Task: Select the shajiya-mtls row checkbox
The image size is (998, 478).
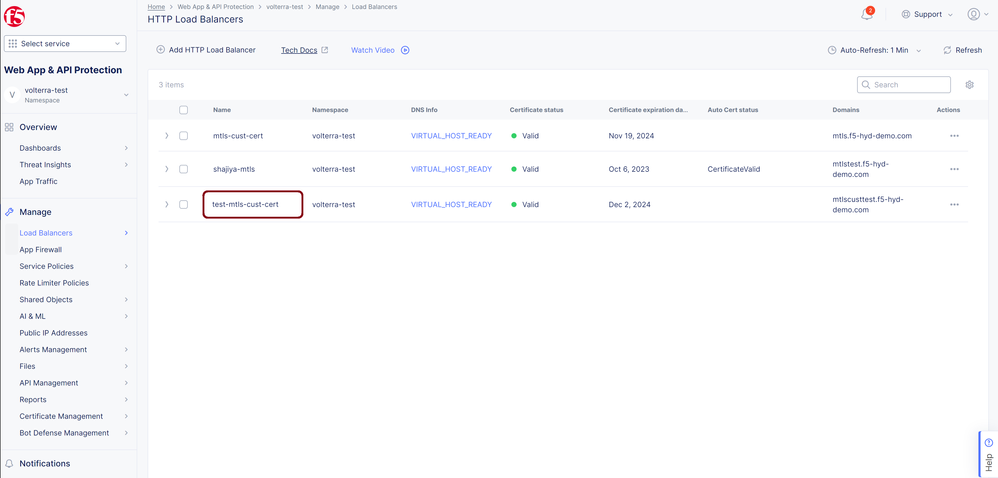Action: coord(183,169)
